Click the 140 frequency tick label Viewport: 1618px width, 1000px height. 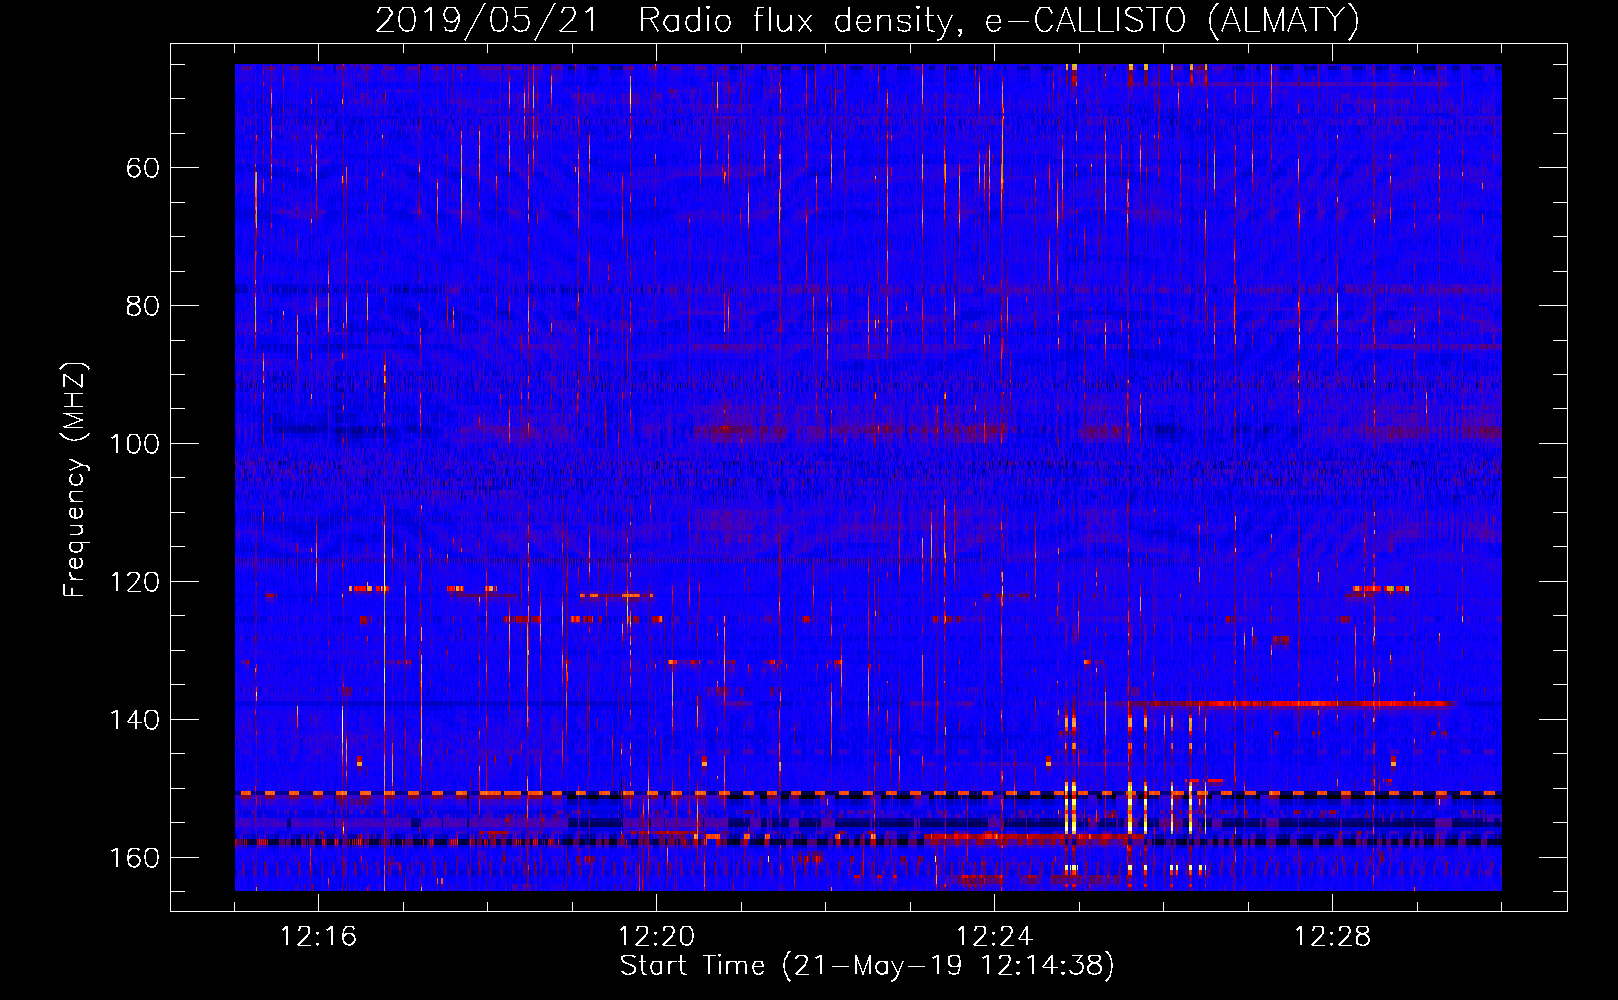click(134, 720)
